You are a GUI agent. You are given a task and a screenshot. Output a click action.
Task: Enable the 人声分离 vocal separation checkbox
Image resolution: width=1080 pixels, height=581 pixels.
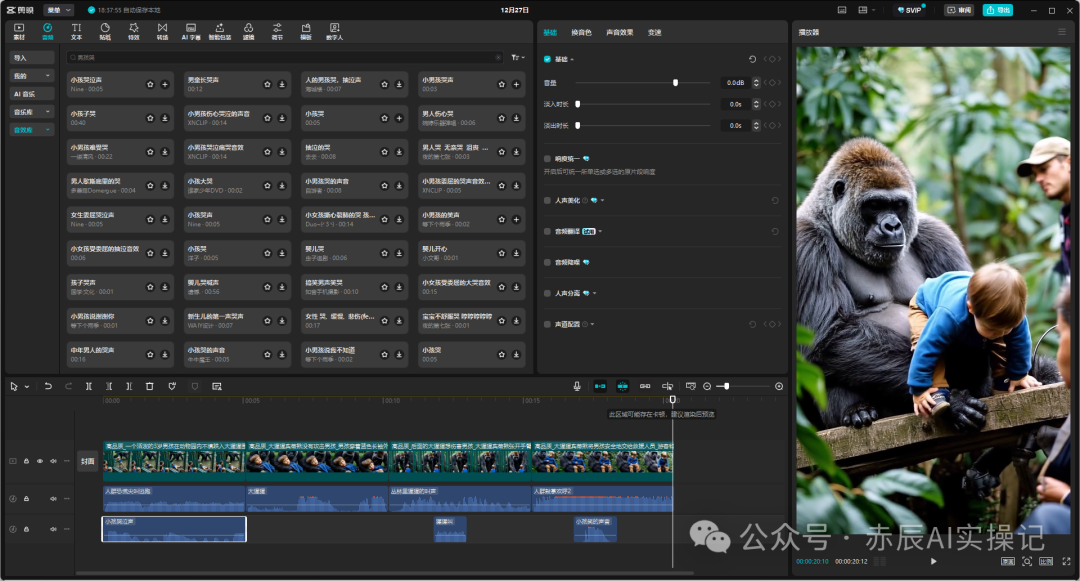tap(548, 293)
